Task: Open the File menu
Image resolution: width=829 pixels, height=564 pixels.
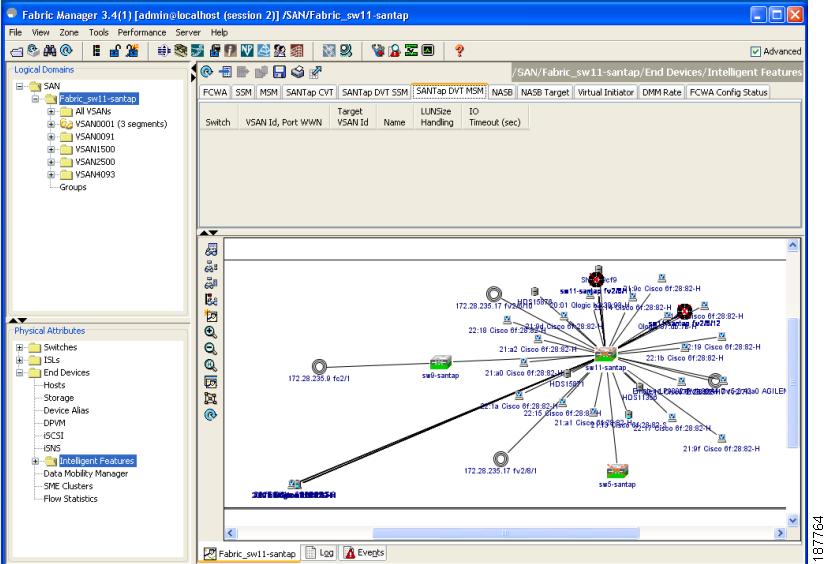Action: click(x=15, y=32)
